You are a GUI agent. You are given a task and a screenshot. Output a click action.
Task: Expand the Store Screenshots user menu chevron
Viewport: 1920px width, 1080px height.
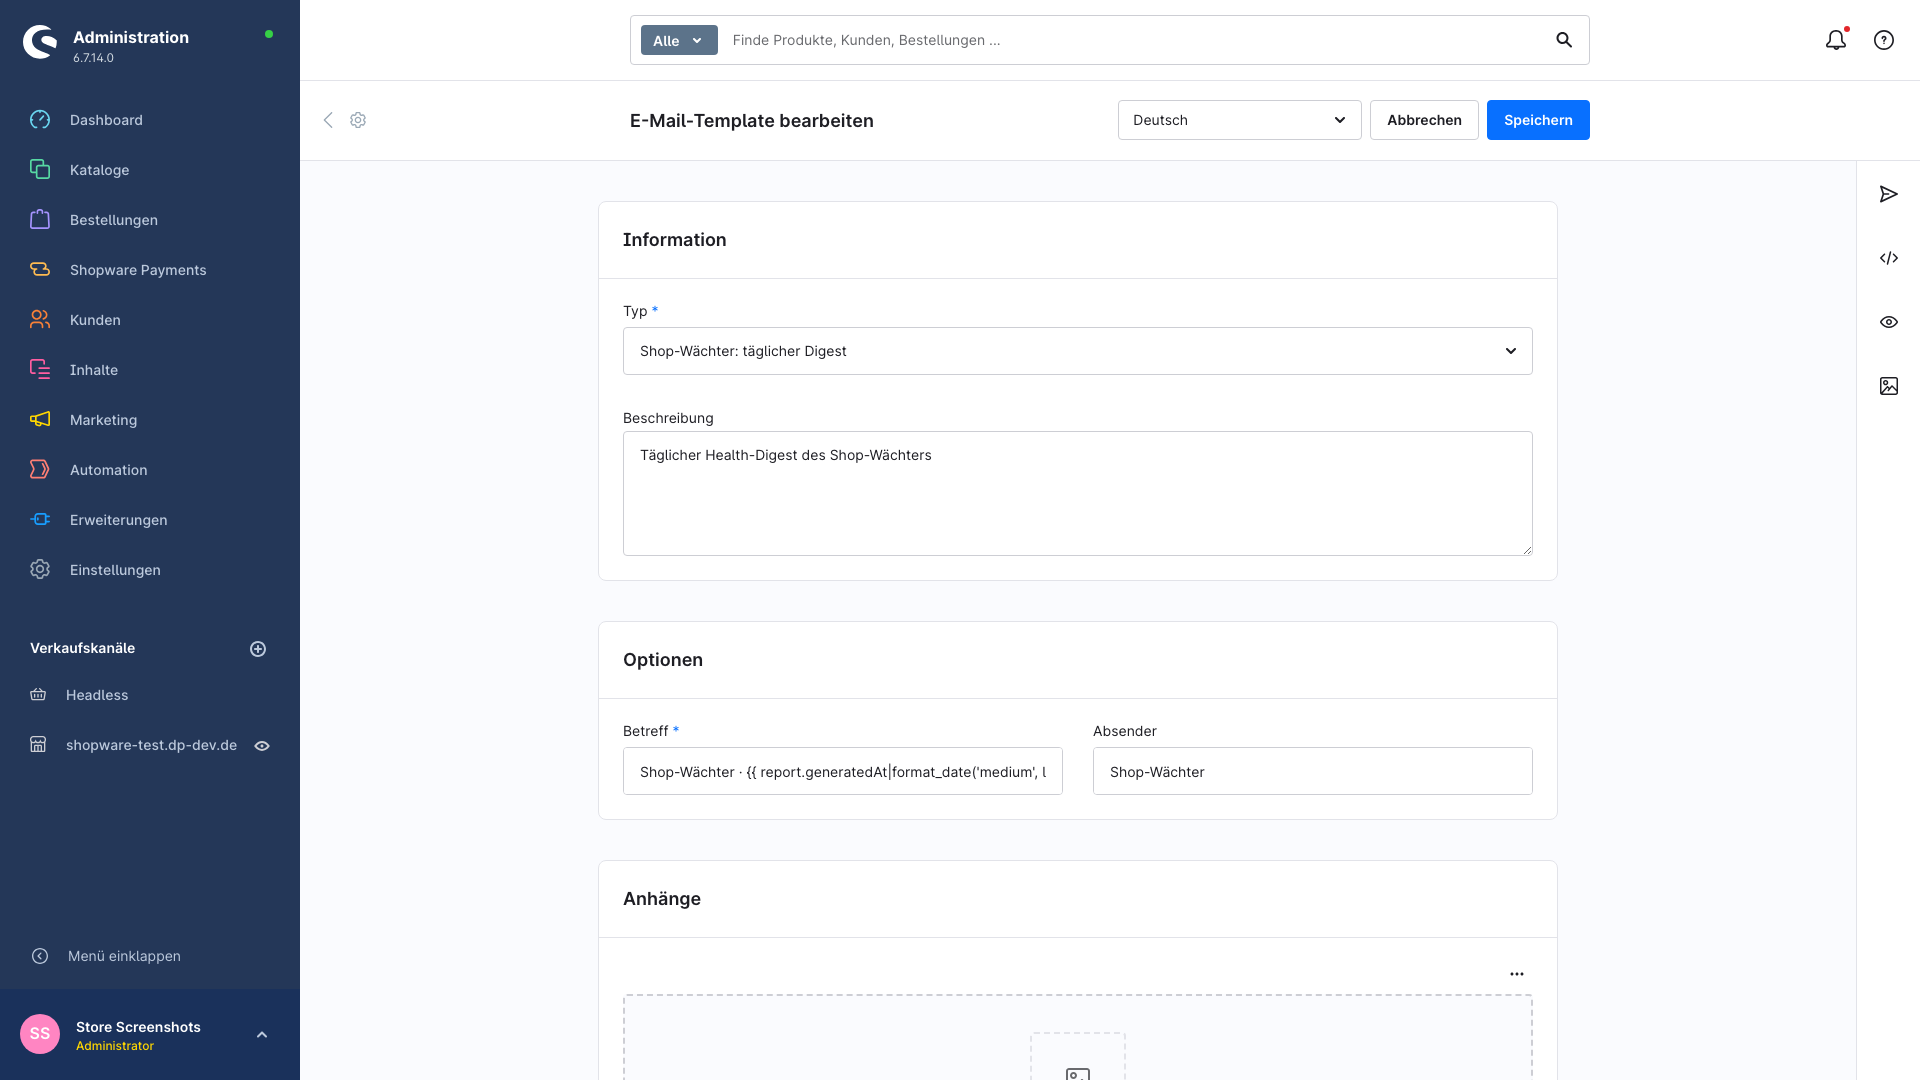(262, 1035)
